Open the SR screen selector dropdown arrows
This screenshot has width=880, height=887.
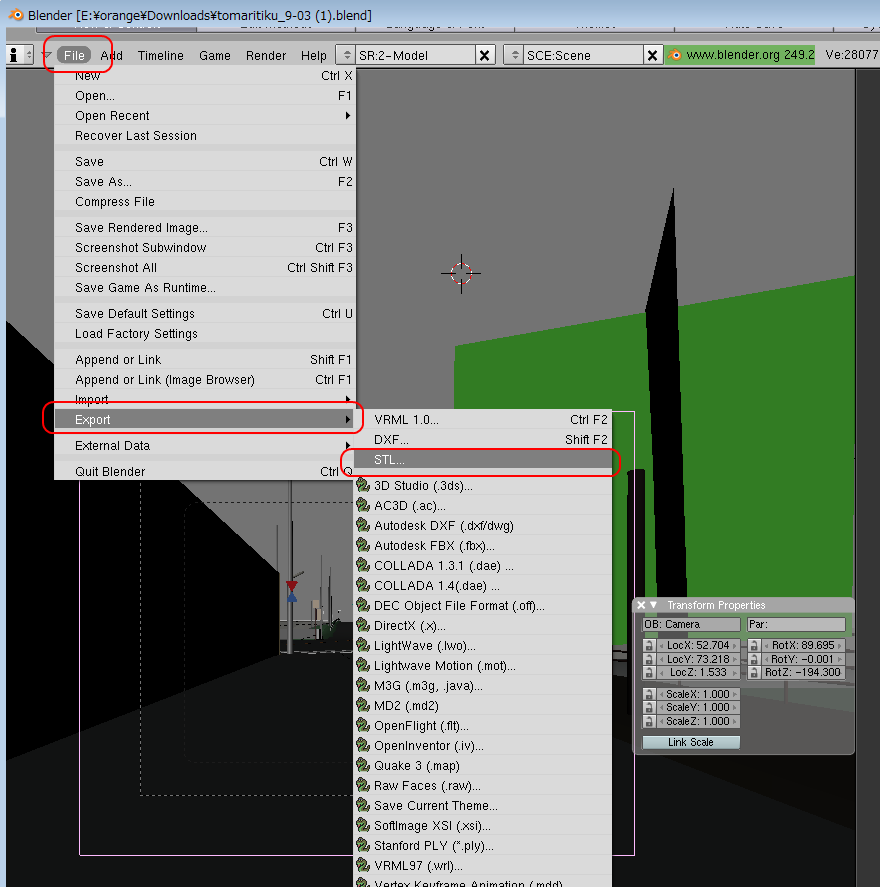tap(346, 55)
